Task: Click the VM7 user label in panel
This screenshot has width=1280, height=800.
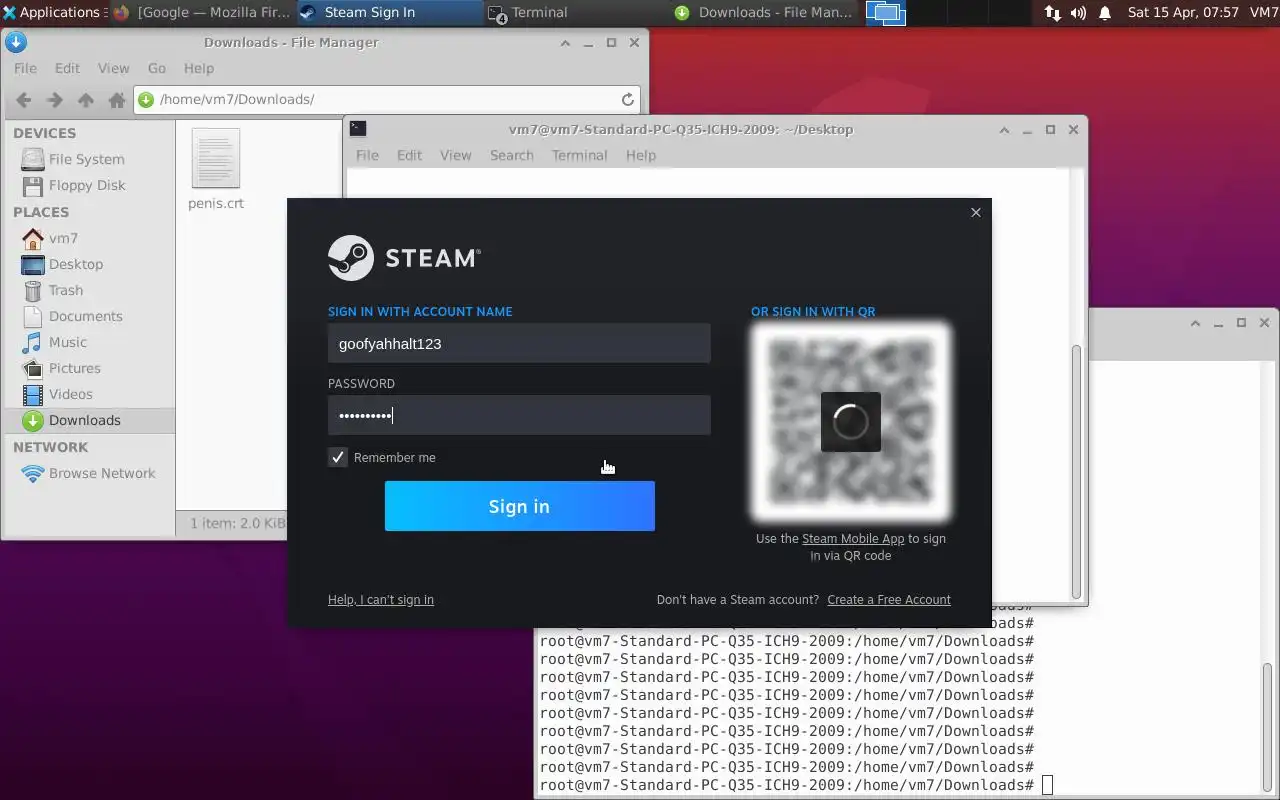Action: pyautogui.click(x=1264, y=12)
